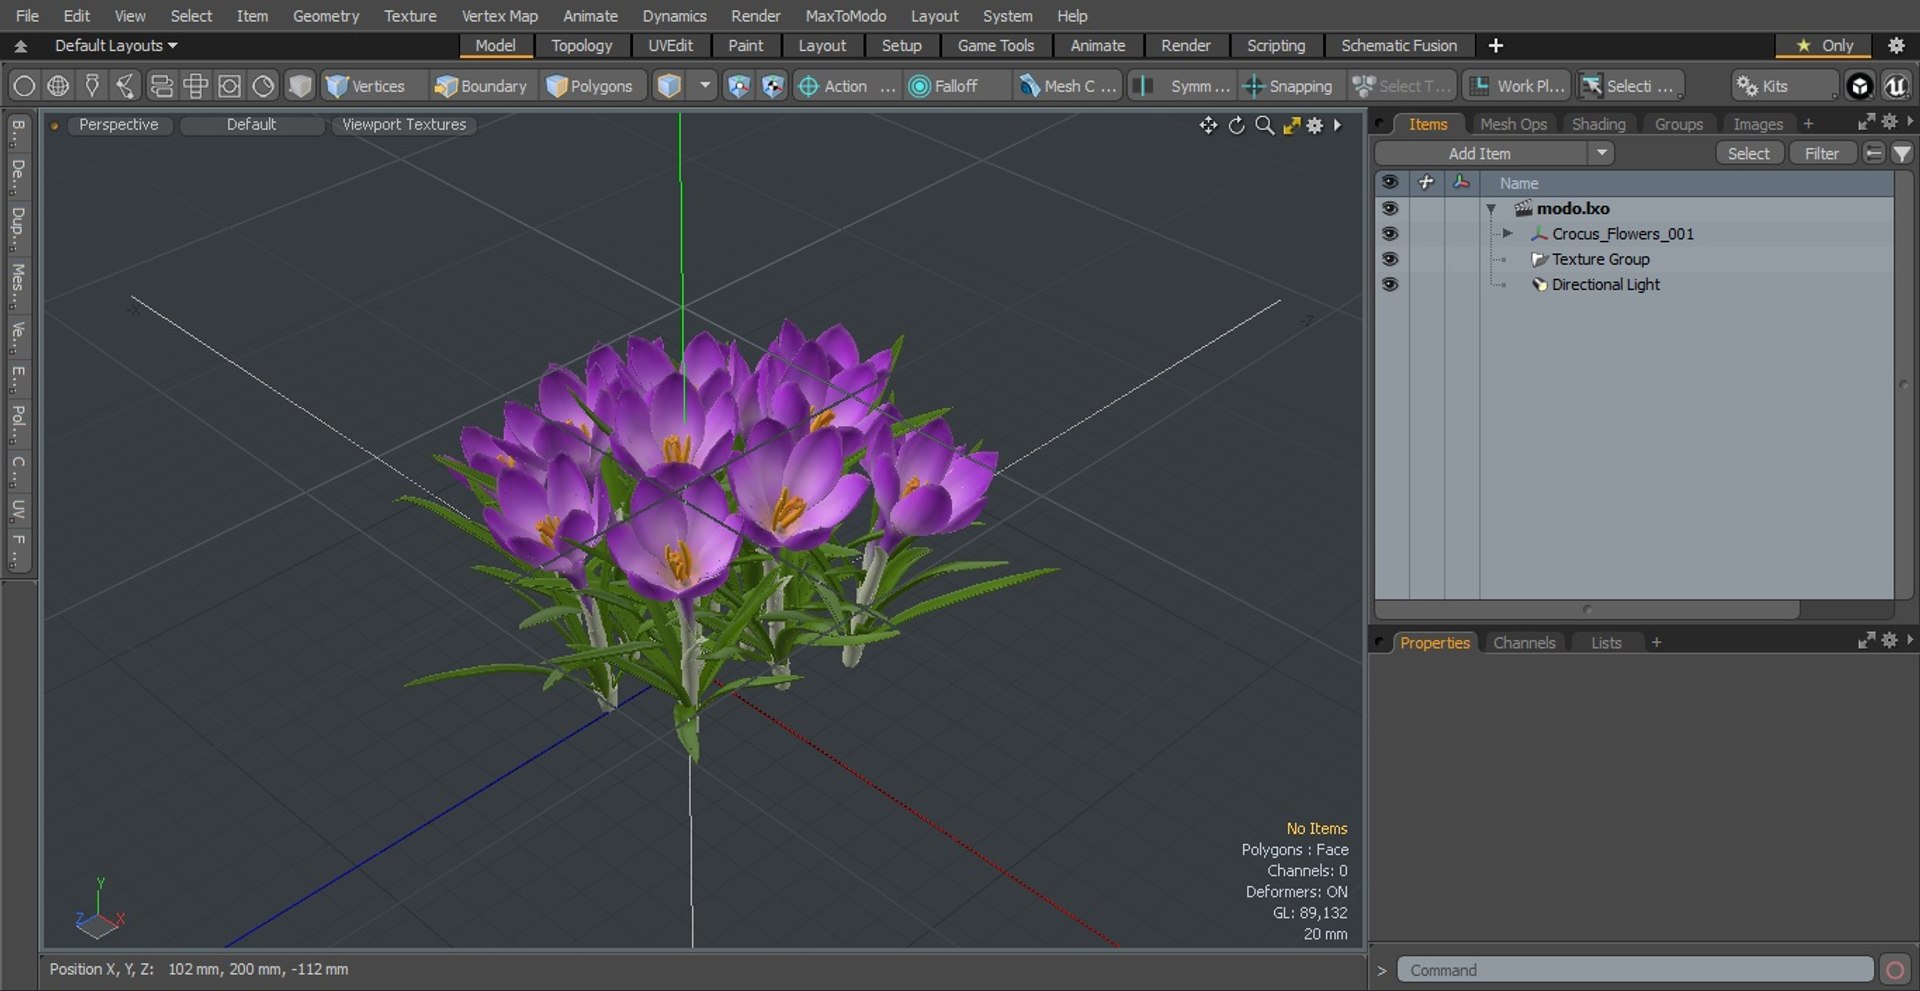
Task: Switch to the Shading tab
Action: coord(1598,124)
